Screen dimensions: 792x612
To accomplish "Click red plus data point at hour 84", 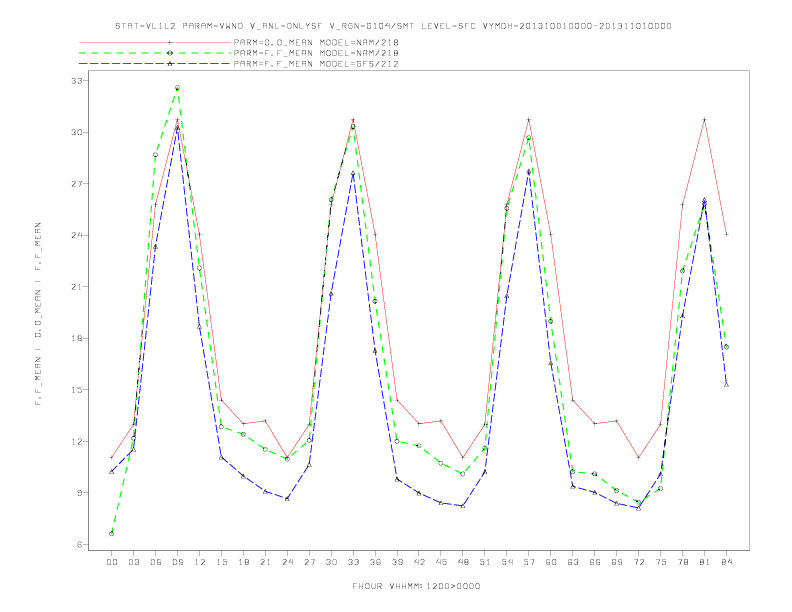I will (x=726, y=234).
